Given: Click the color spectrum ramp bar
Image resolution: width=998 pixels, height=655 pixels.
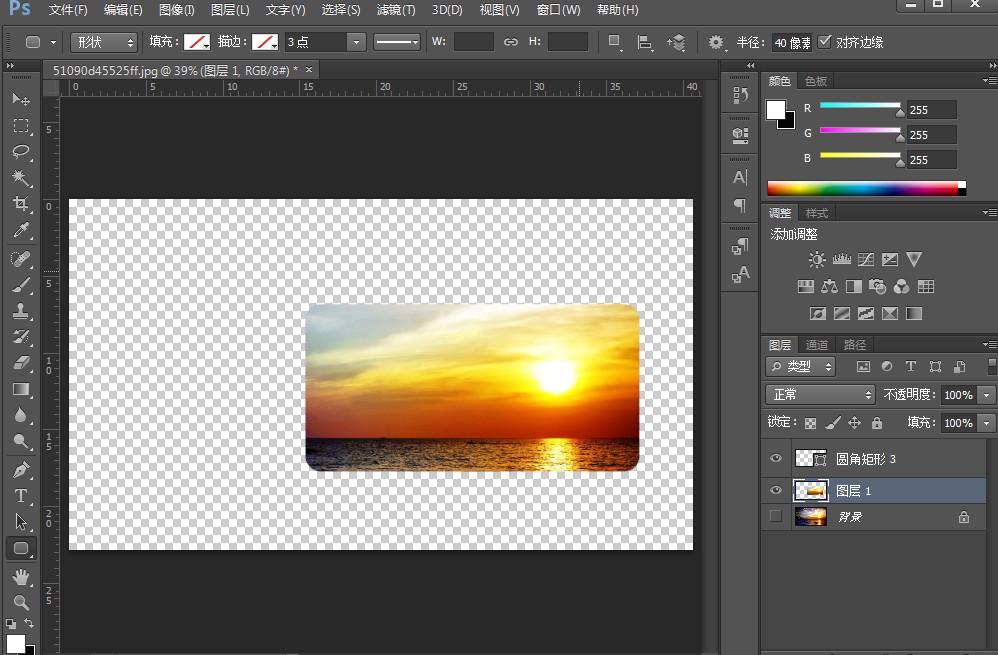Looking at the screenshot, I should 866,188.
